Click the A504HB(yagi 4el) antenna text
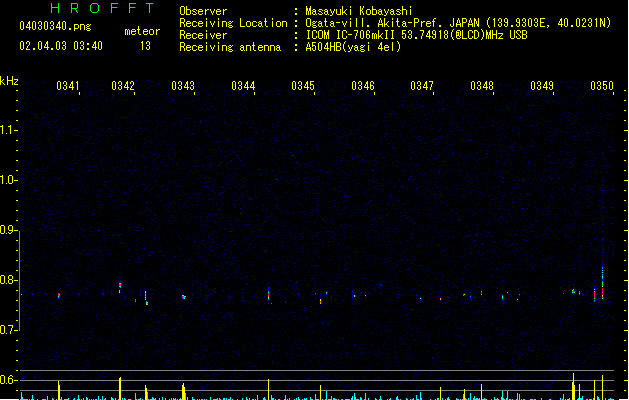Image resolution: width=629 pixels, height=400 pixels. [x=353, y=47]
